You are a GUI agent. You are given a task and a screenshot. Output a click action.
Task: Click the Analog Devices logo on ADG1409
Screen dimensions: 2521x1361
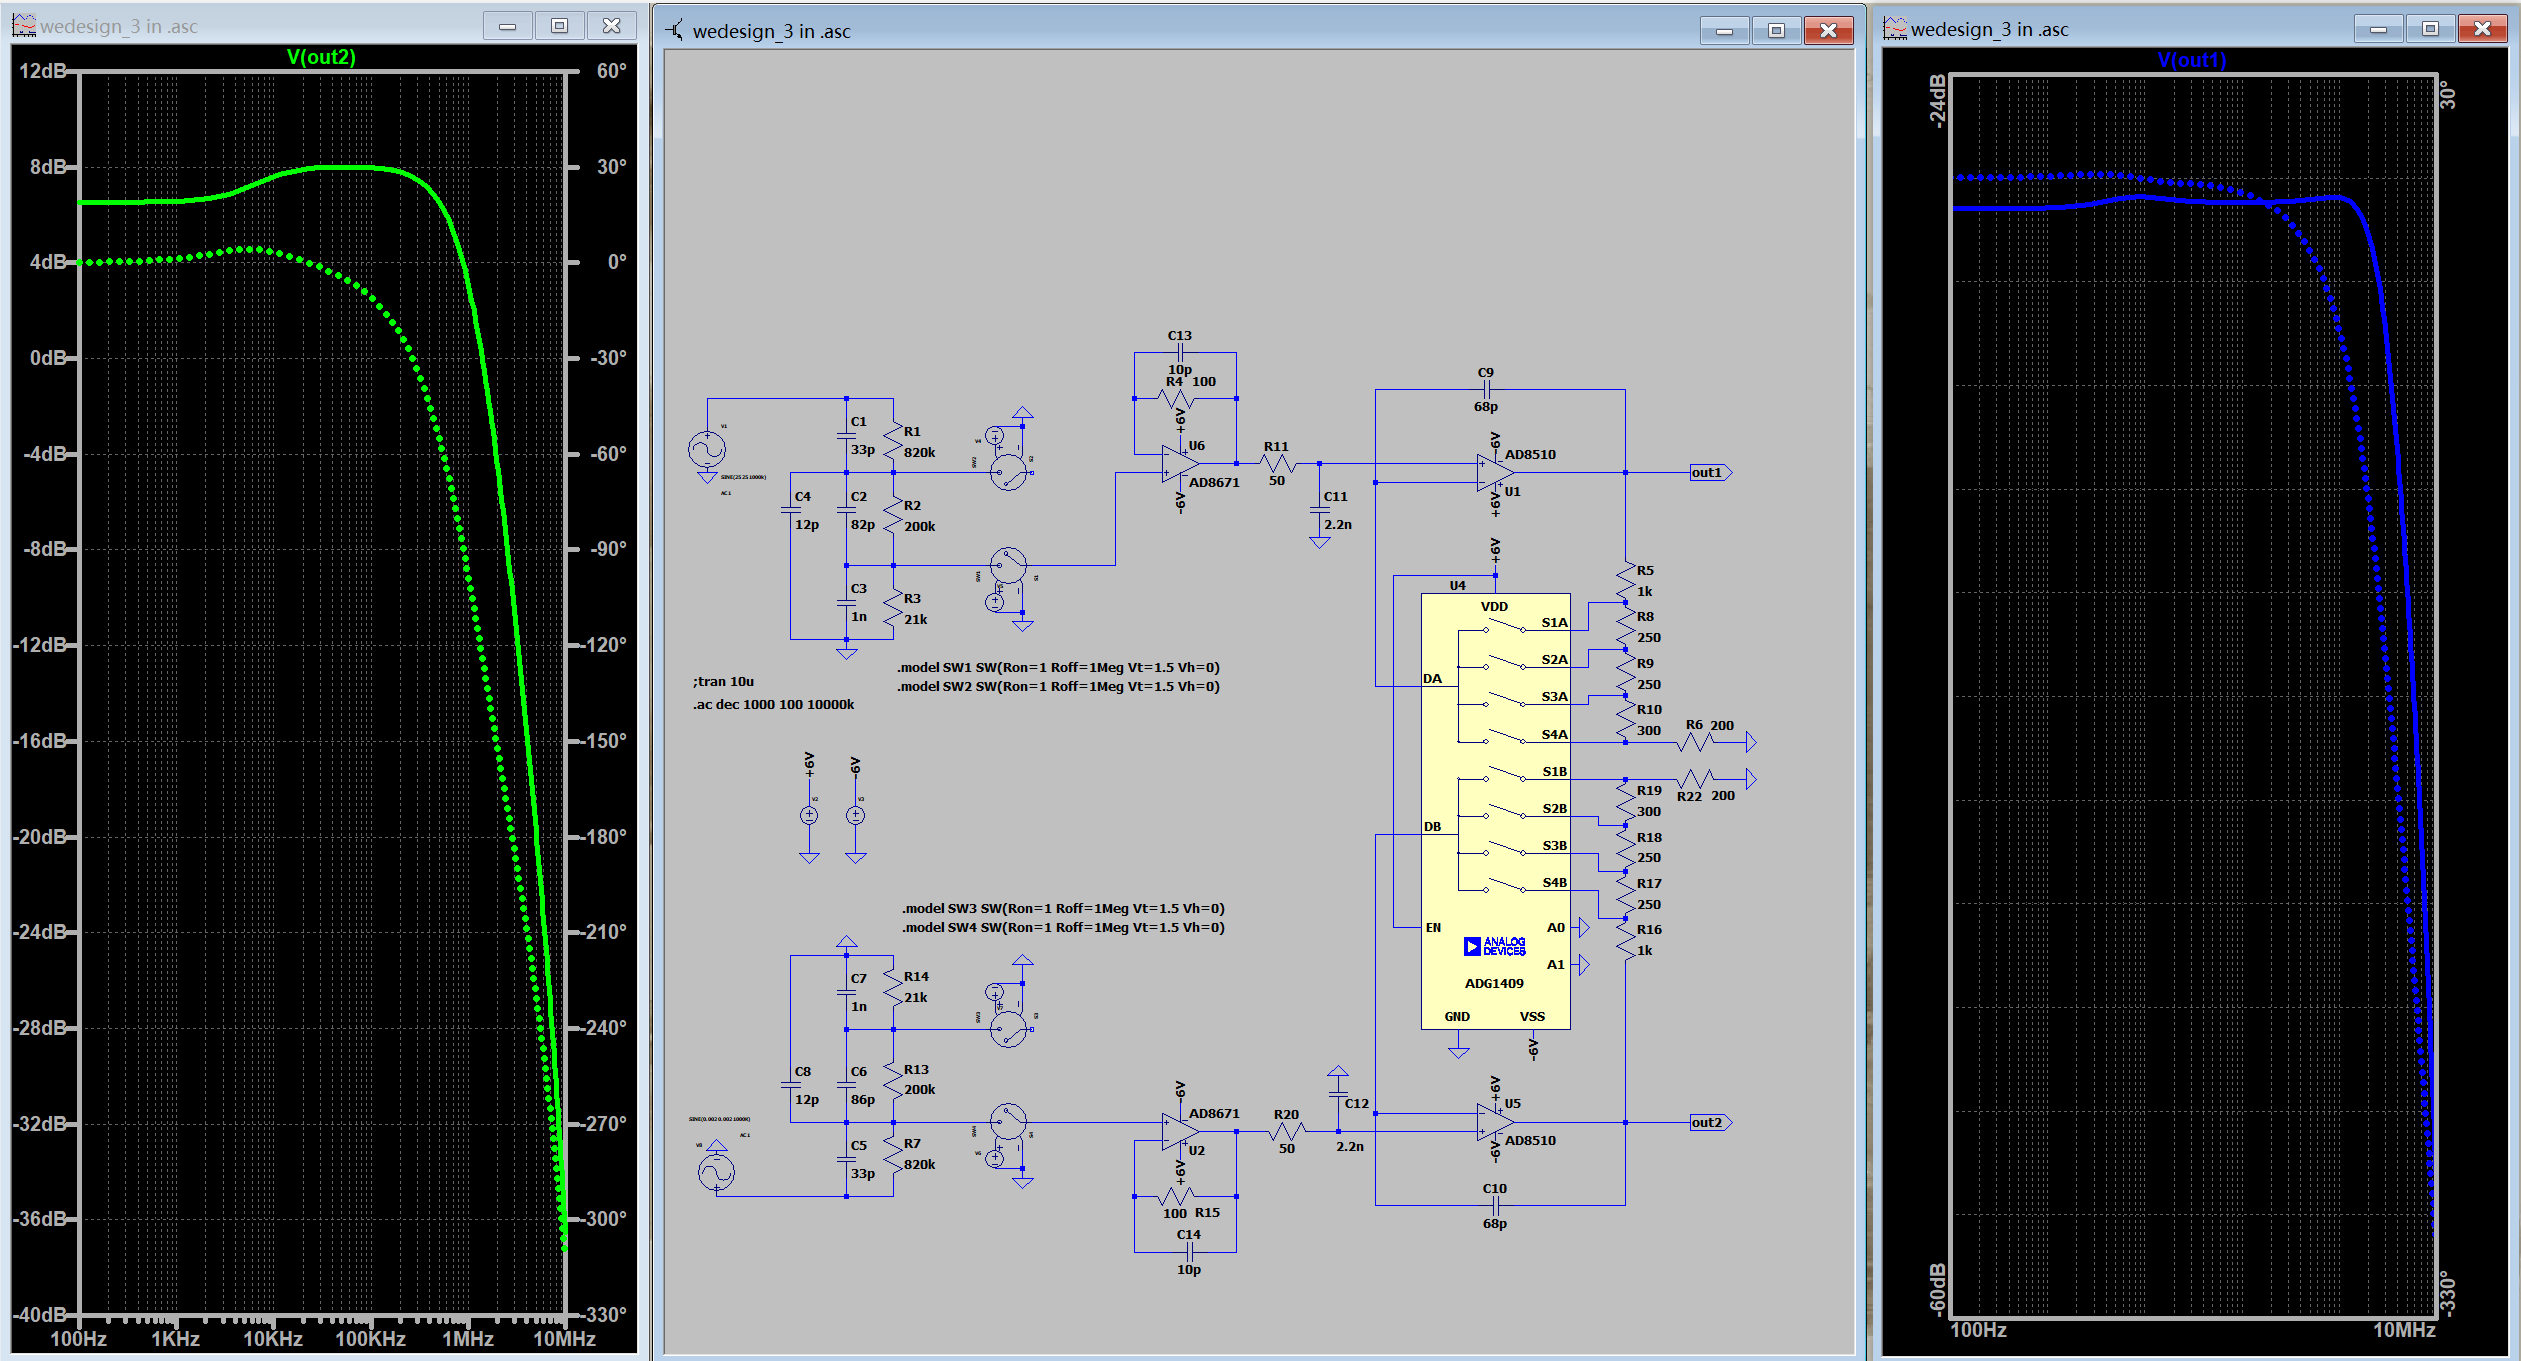1495,946
